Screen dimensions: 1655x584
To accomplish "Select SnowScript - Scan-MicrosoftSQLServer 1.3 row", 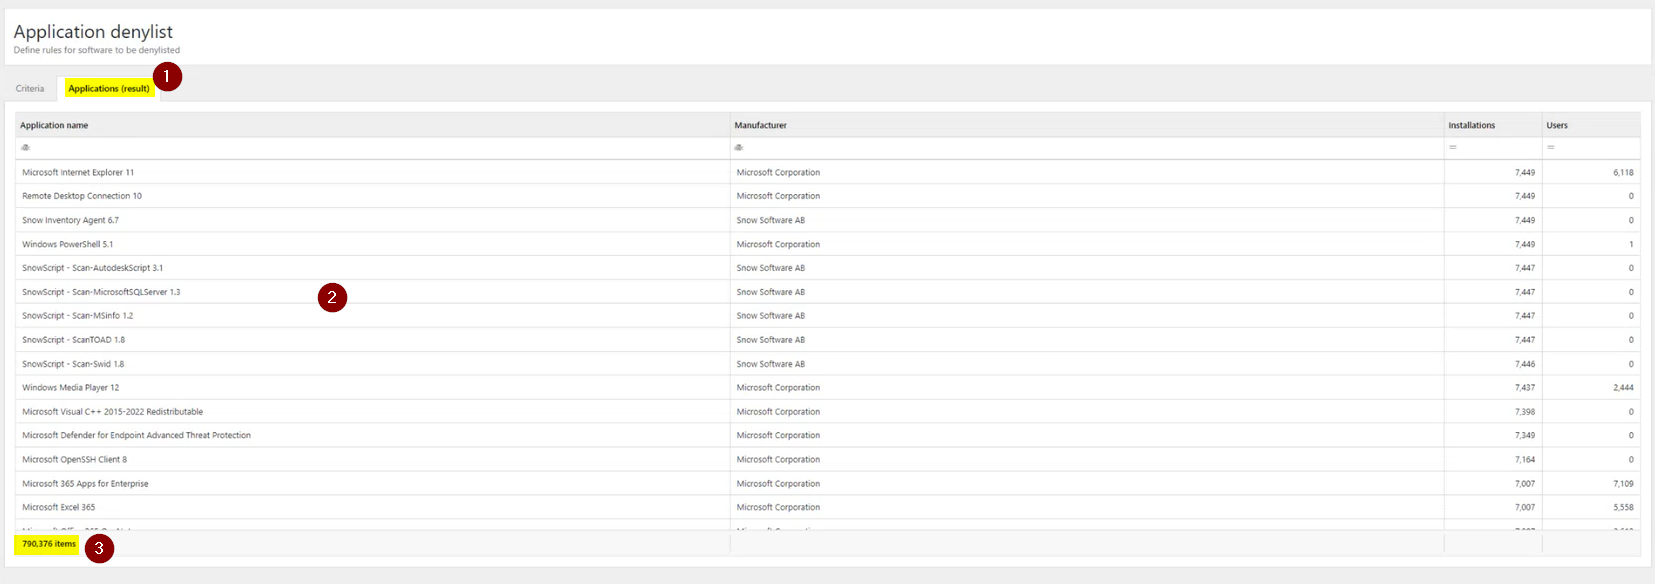I will click(x=828, y=292).
